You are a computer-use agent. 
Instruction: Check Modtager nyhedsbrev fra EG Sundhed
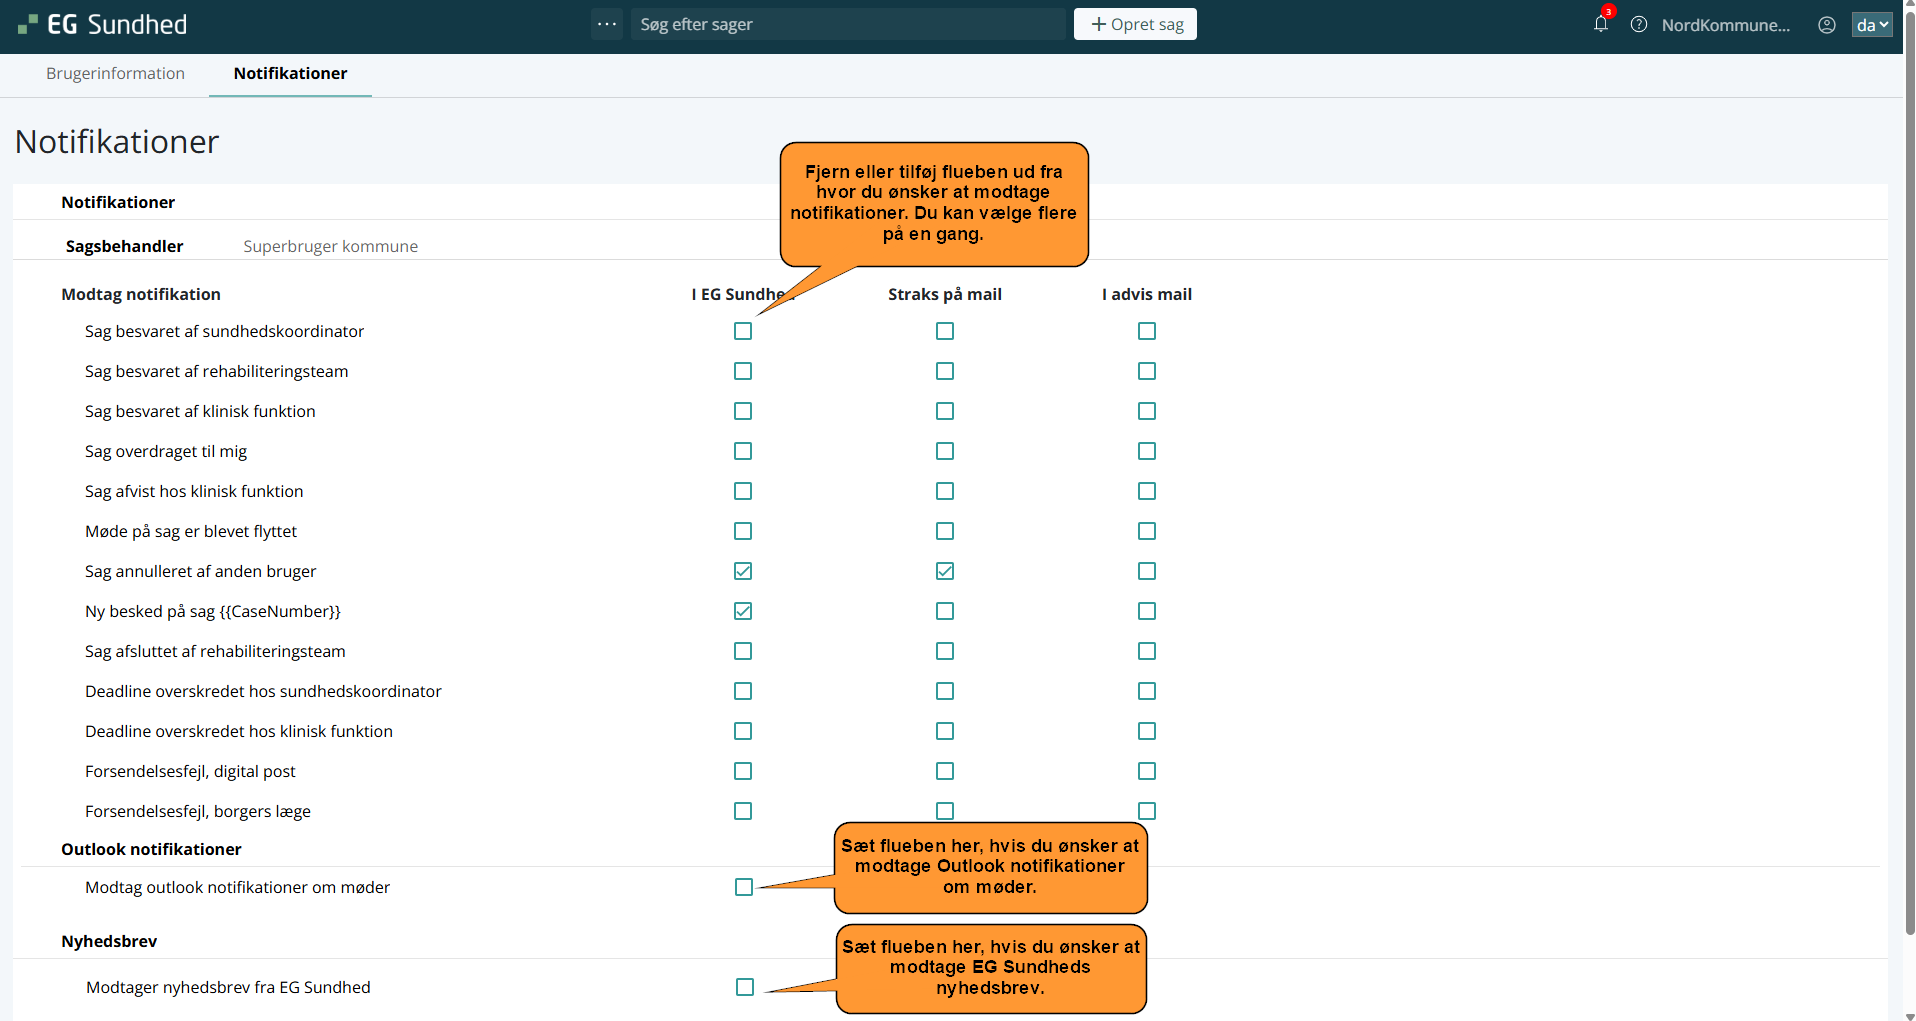click(x=745, y=987)
